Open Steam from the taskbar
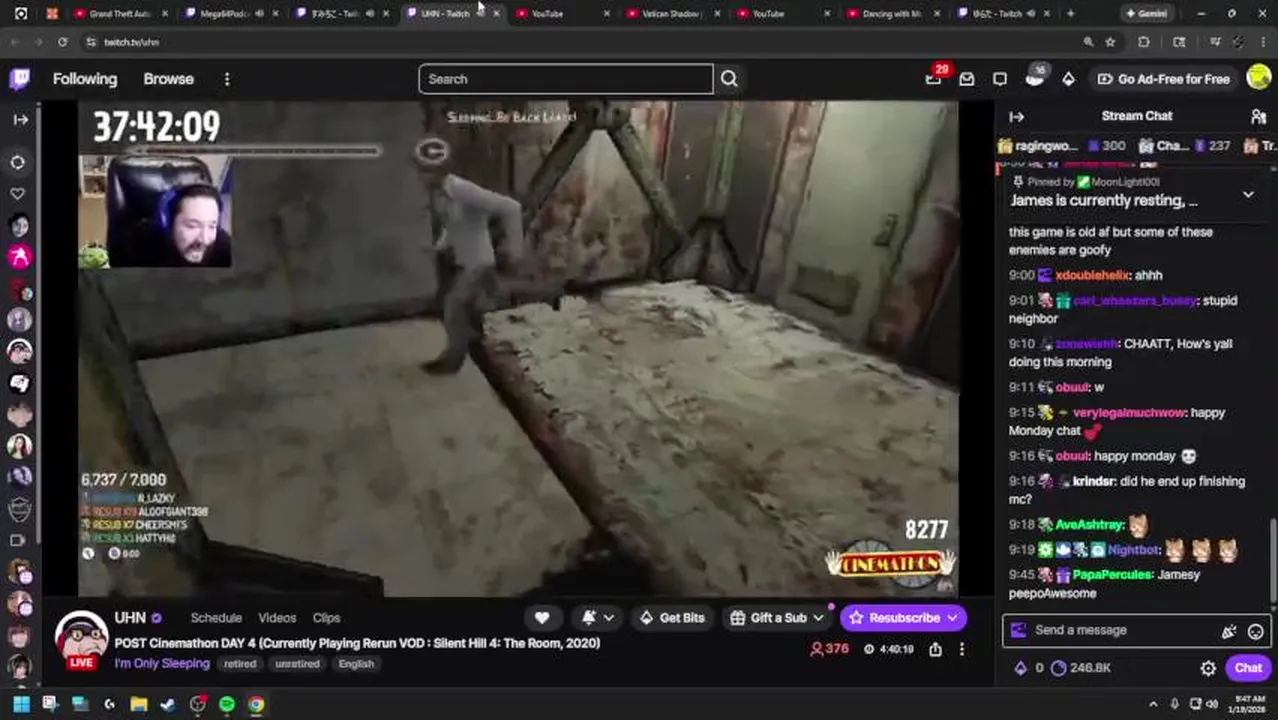The image size is (1278, 720). (x=168, y=704)
